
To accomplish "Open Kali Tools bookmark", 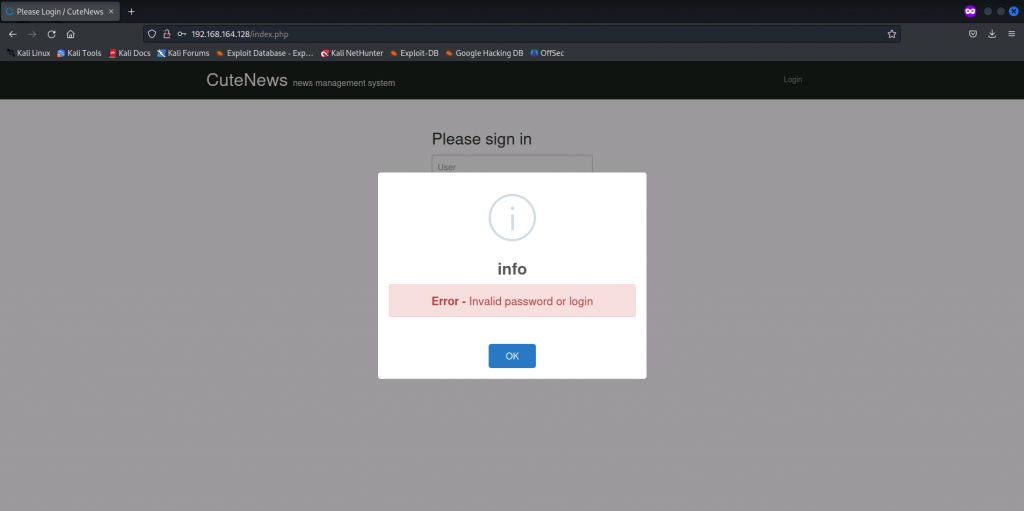I will tap(79, 53).
